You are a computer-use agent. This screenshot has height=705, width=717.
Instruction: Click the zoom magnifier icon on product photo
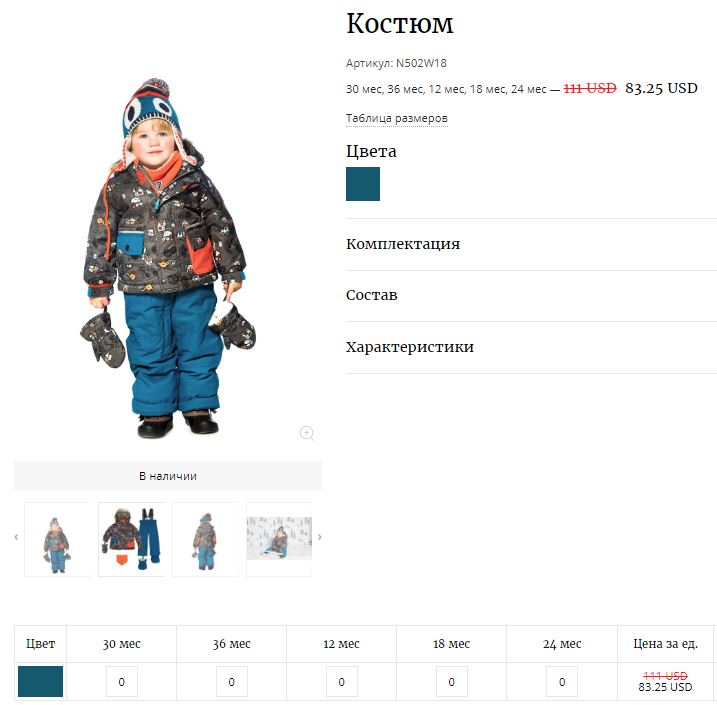(306, 433)
